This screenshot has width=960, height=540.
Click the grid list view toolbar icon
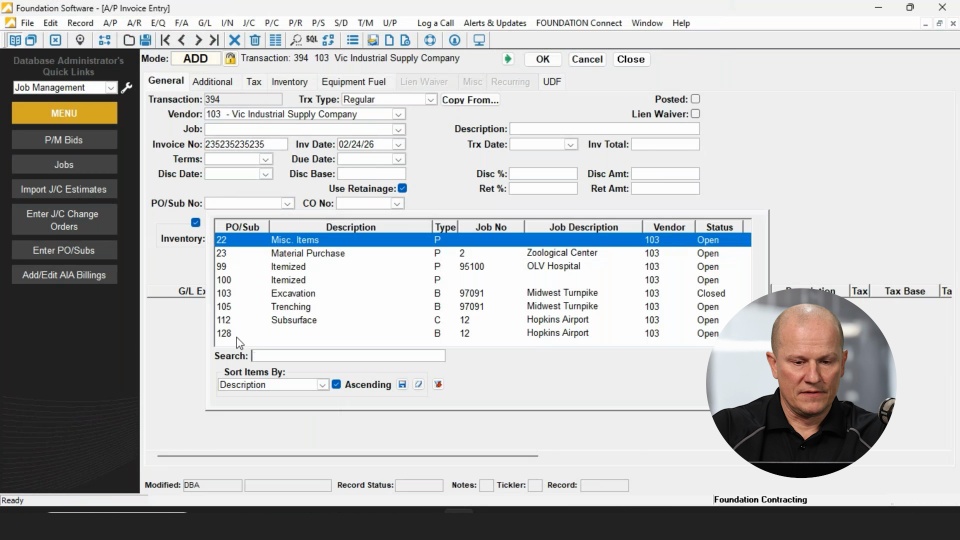tap(276, 40)
